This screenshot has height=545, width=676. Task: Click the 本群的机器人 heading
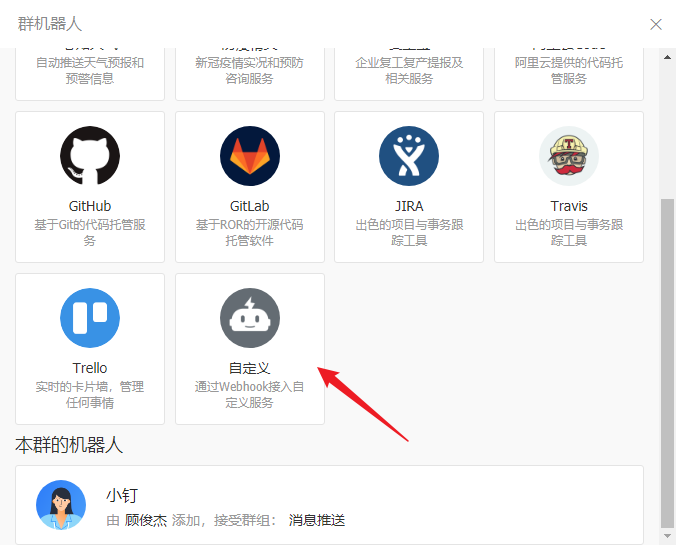point(69,445)
